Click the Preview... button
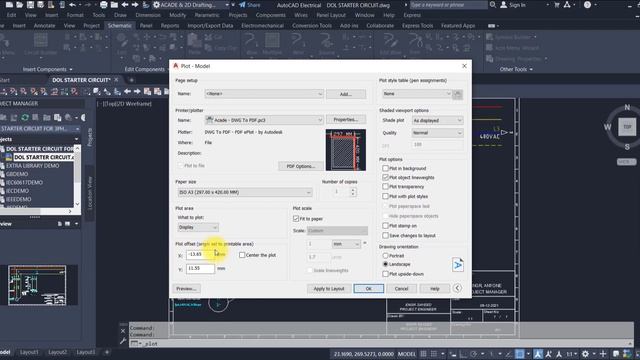 (187, 289)
